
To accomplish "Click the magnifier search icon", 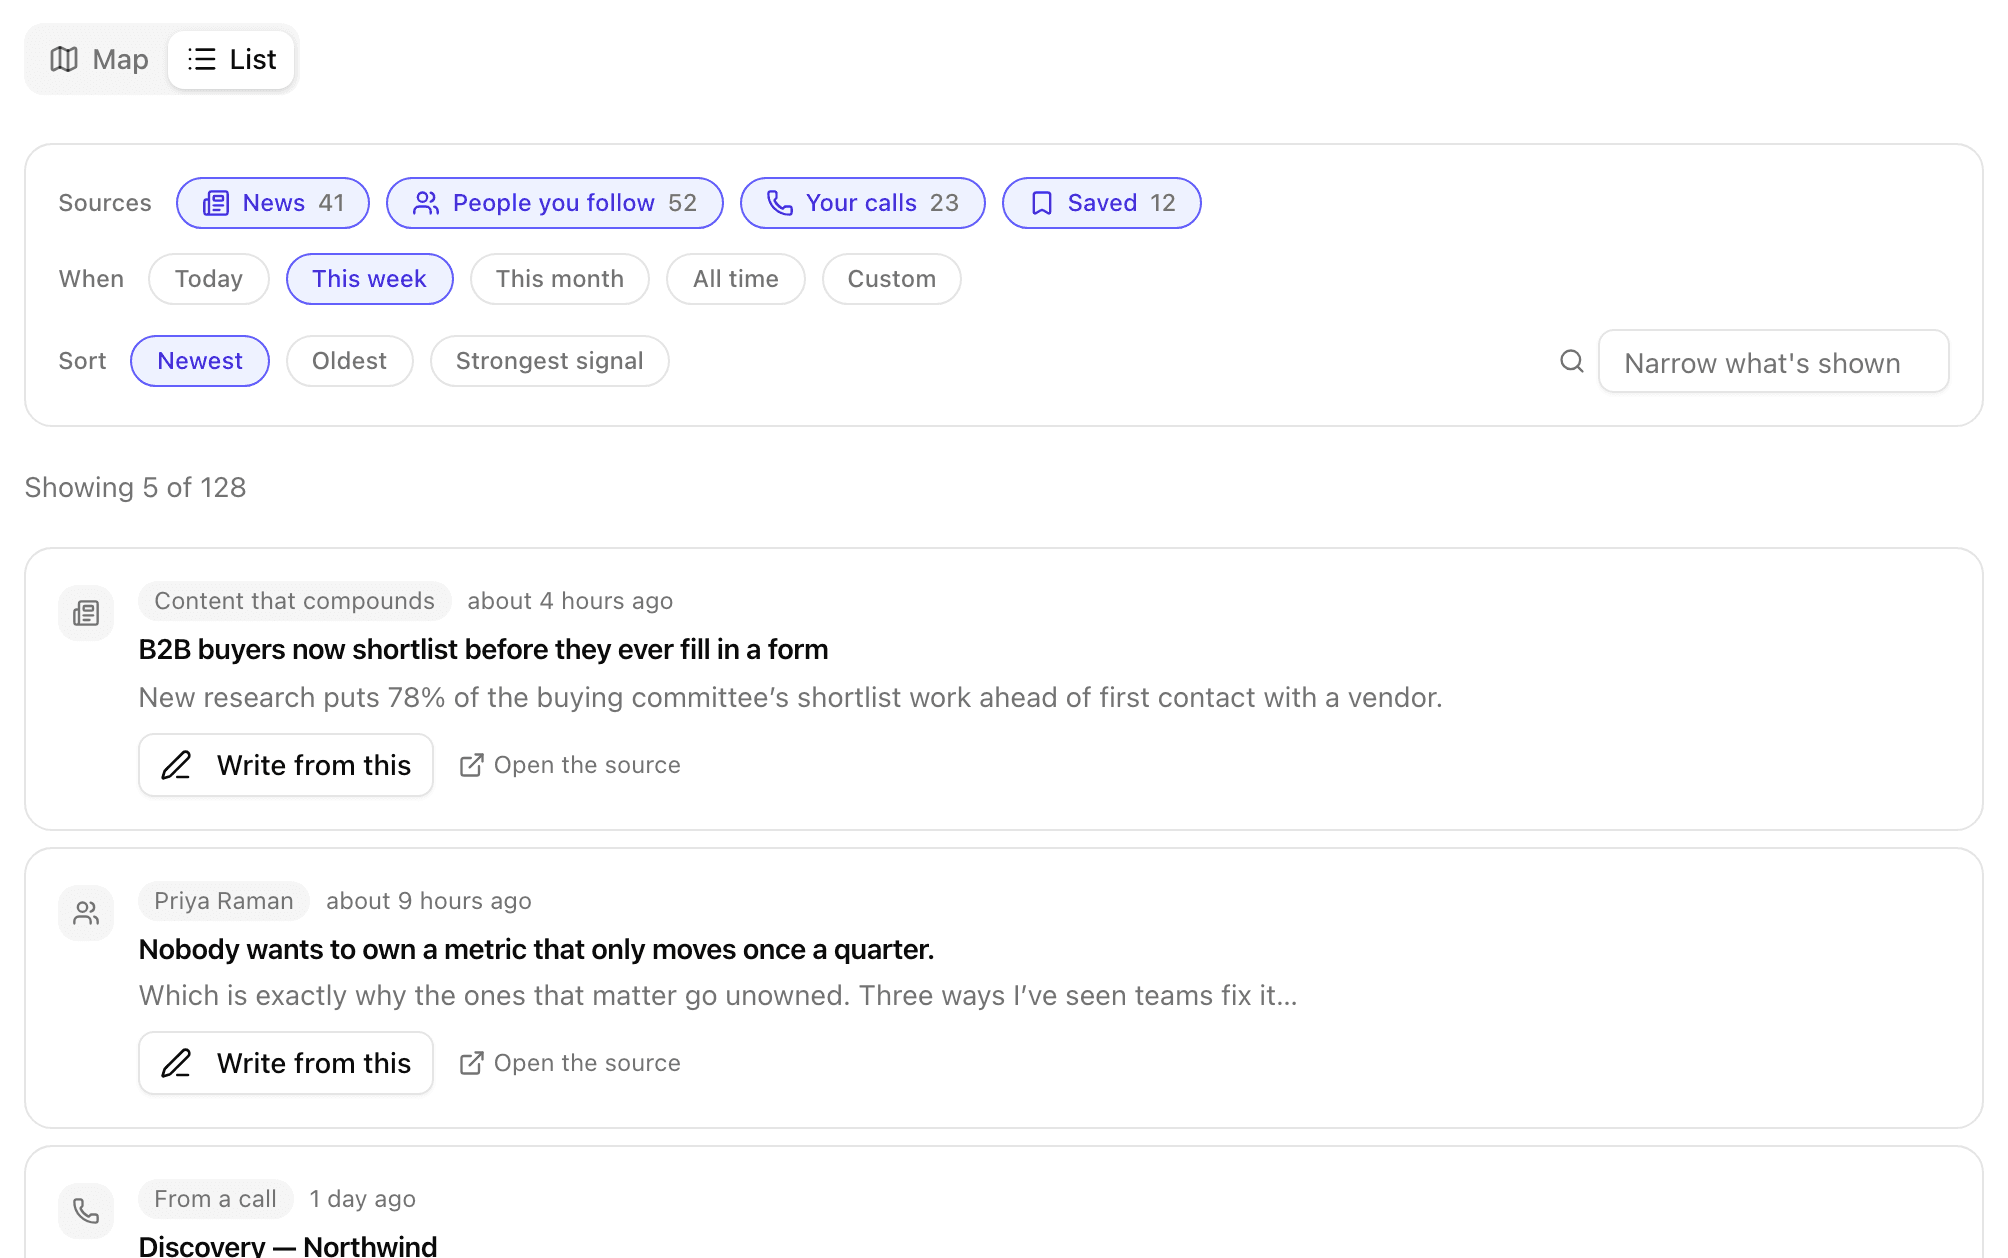I will (x=1572, y=361).
